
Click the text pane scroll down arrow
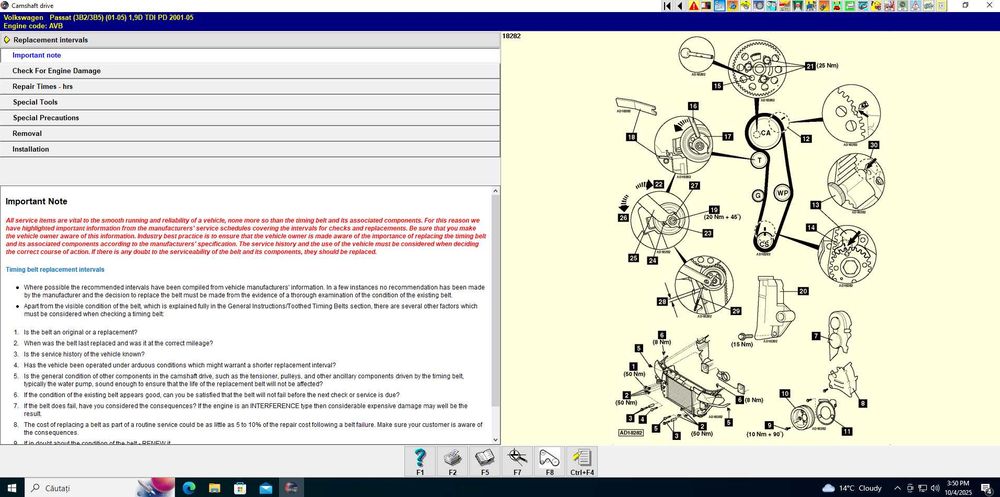(496, 440)
